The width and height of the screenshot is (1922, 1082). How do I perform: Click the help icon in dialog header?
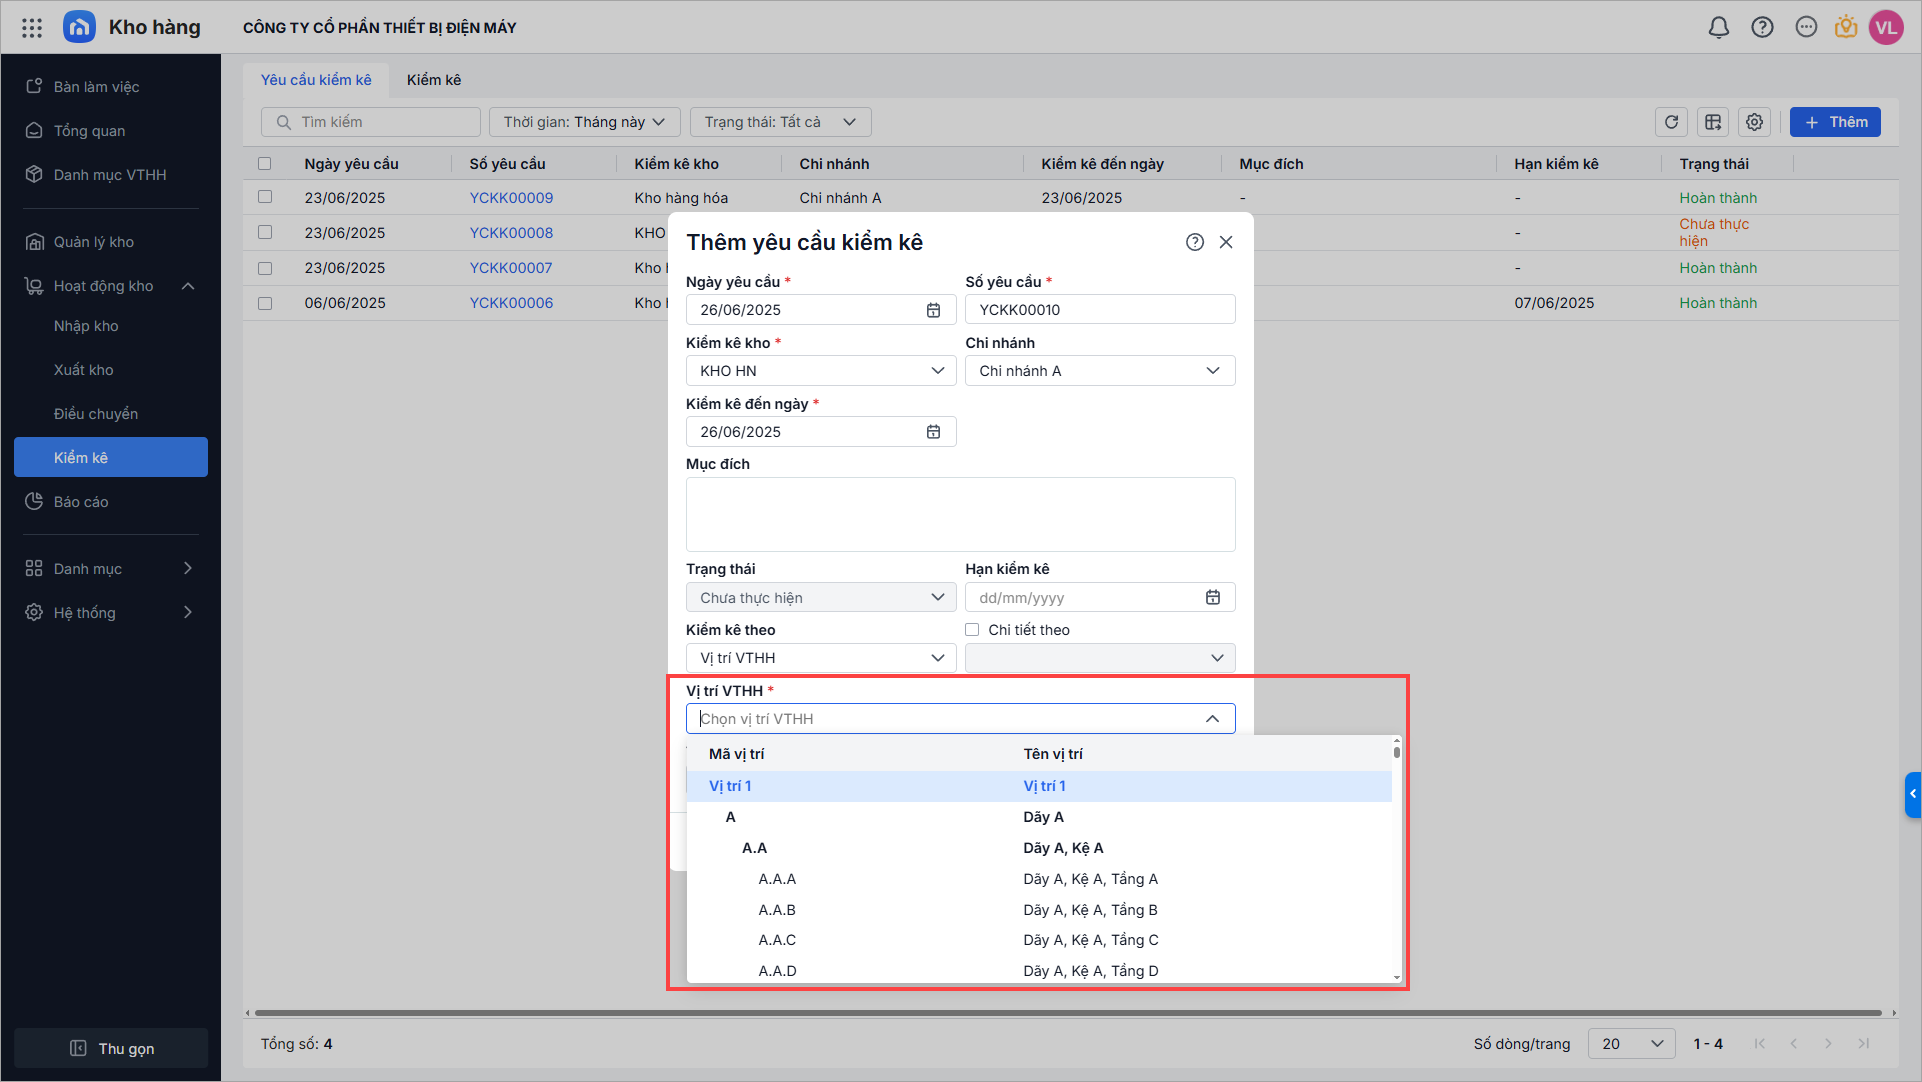click(1194, 242)
